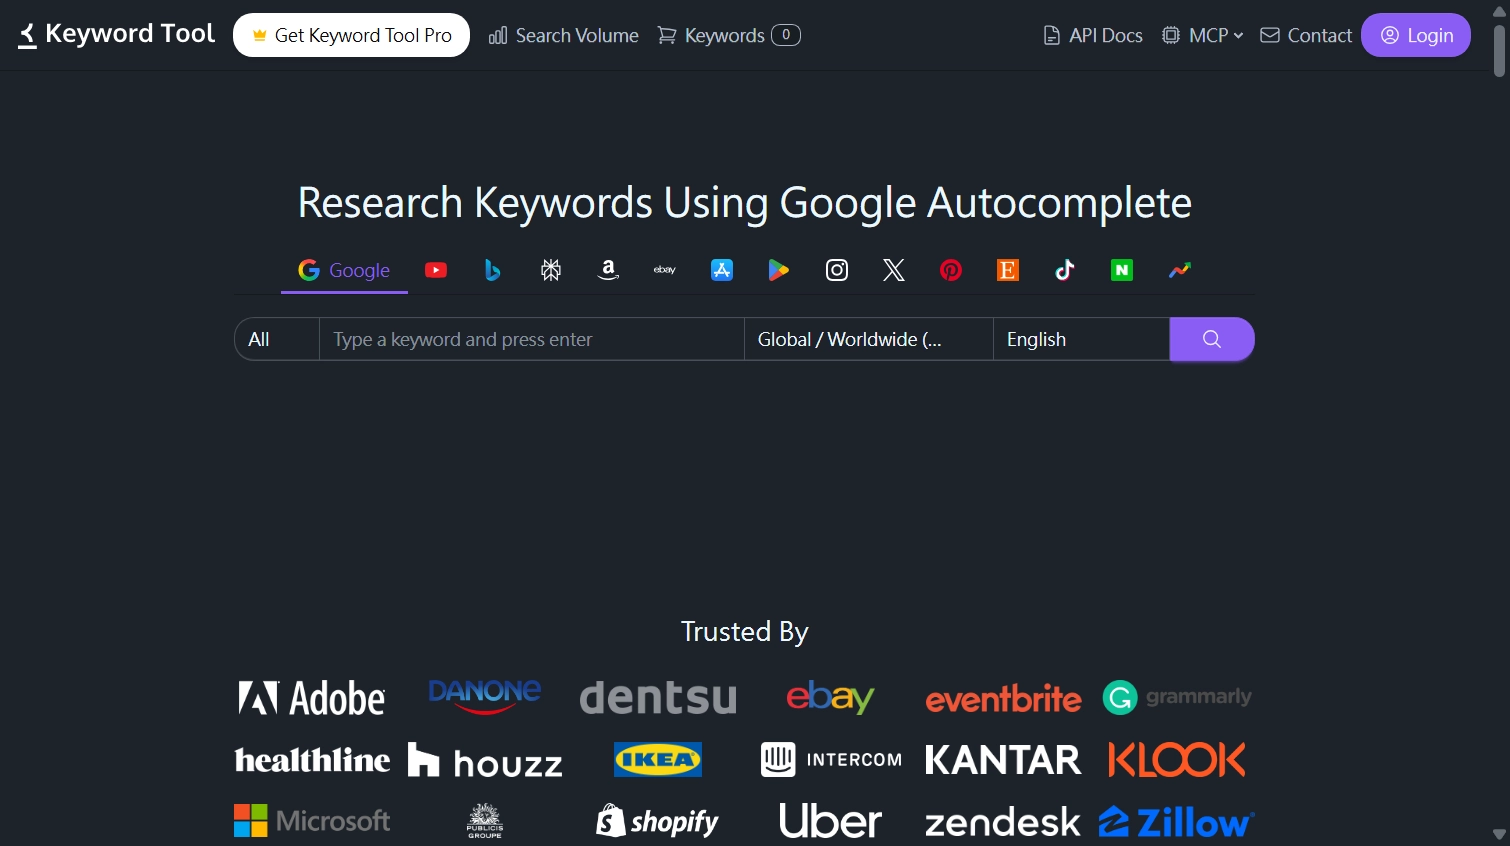Click the Zillow logo
1510x846 pixels.
point(1177,822)
